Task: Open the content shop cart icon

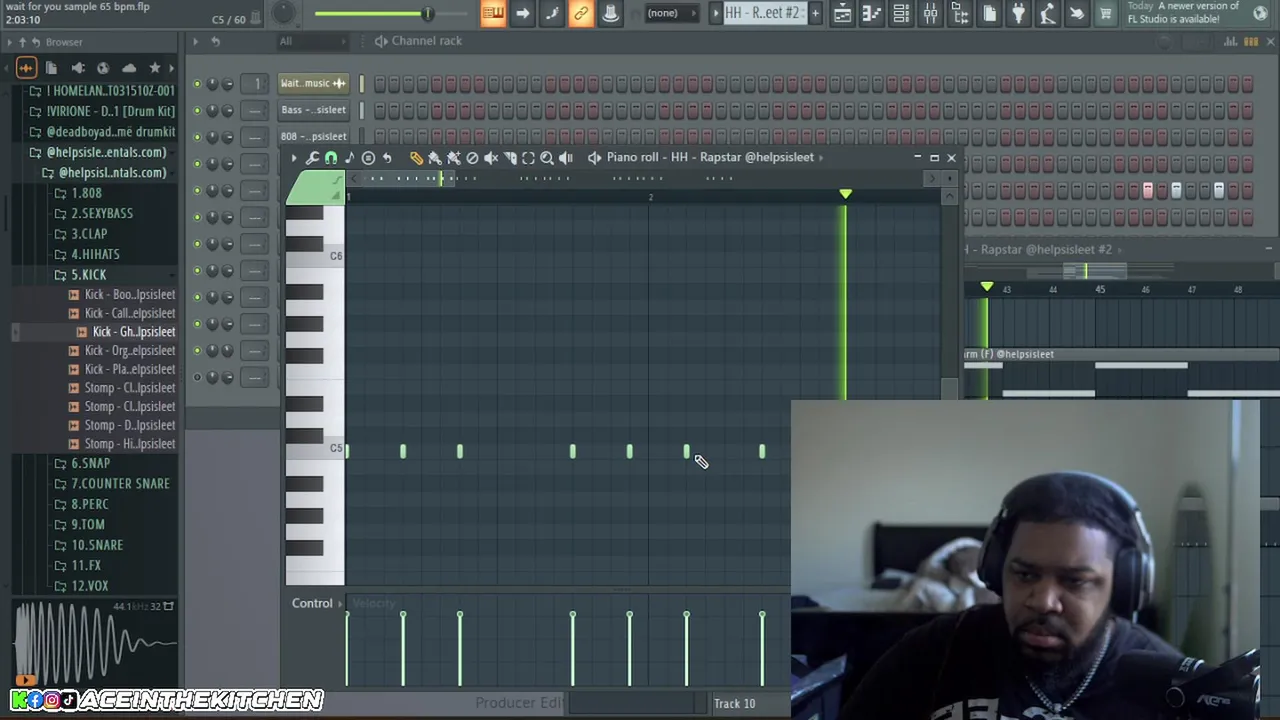Action: coord(1106,13)
